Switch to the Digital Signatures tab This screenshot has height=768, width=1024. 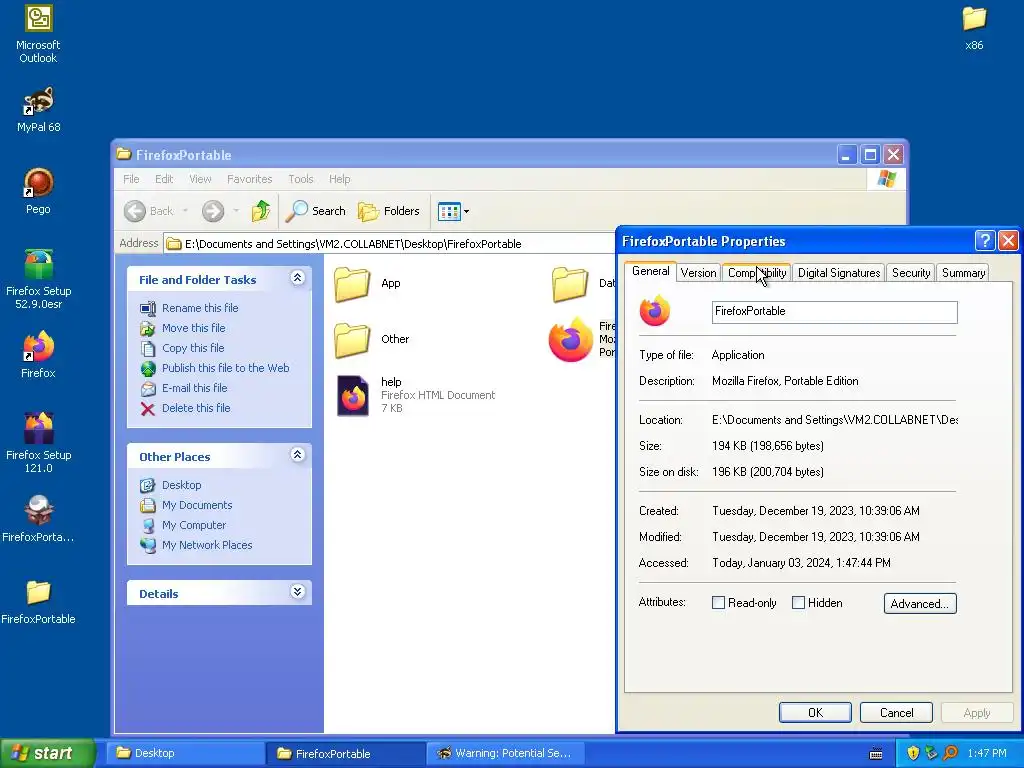pyautogui.click(x=839, y=273)
